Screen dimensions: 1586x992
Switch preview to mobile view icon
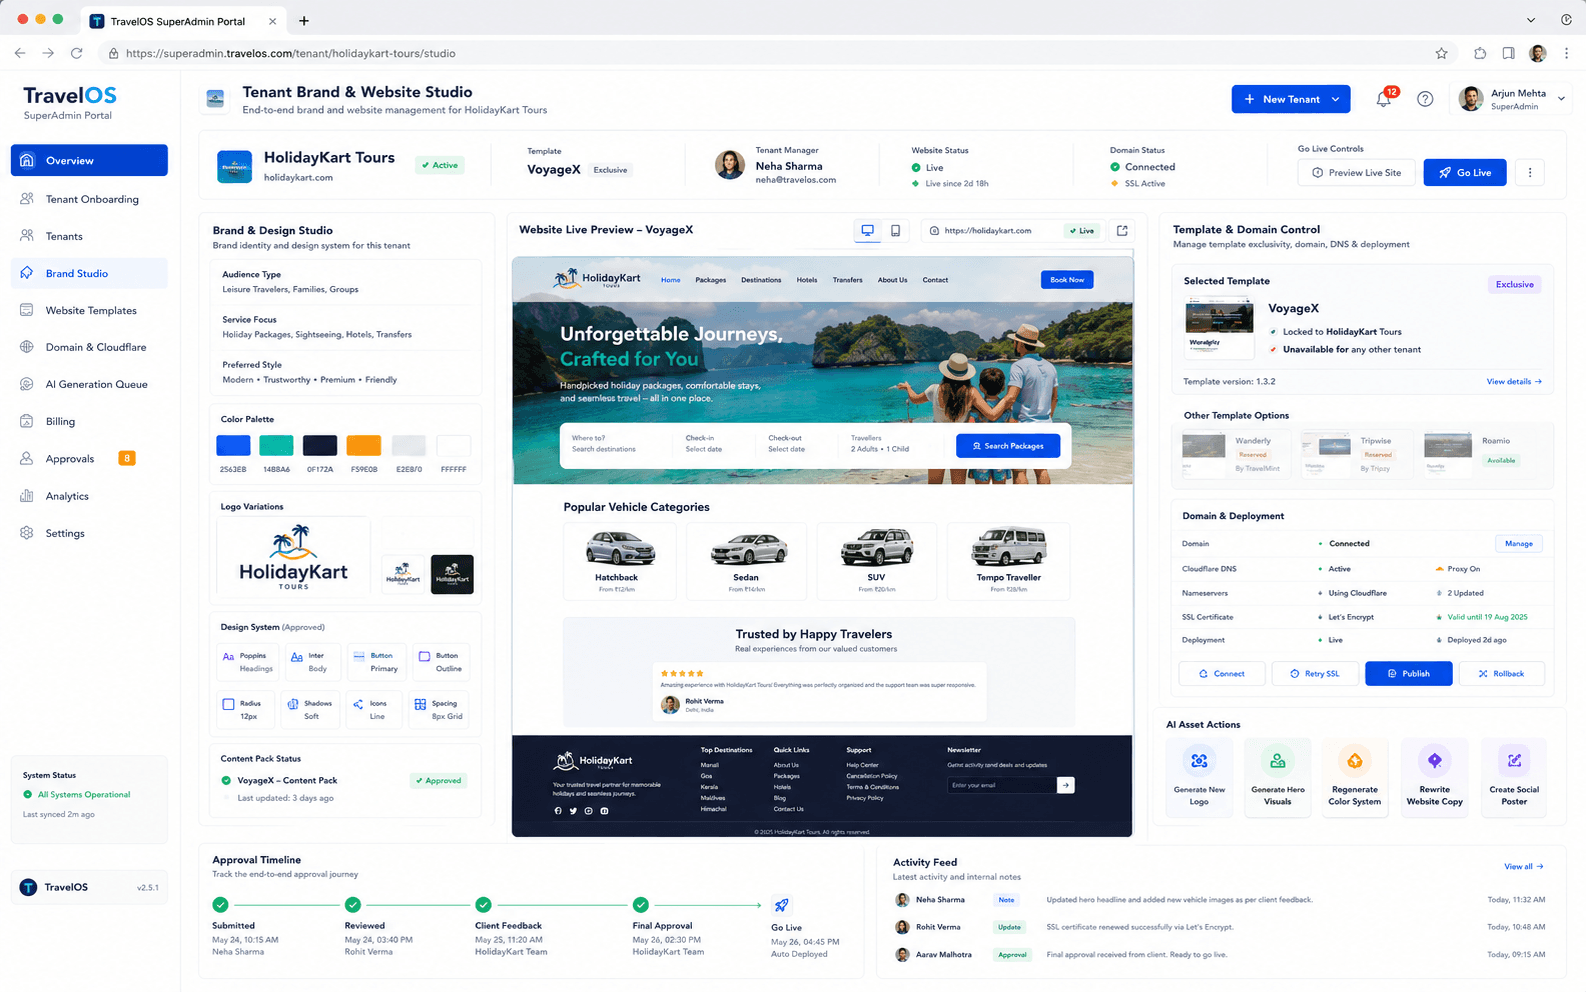[895, 230]
